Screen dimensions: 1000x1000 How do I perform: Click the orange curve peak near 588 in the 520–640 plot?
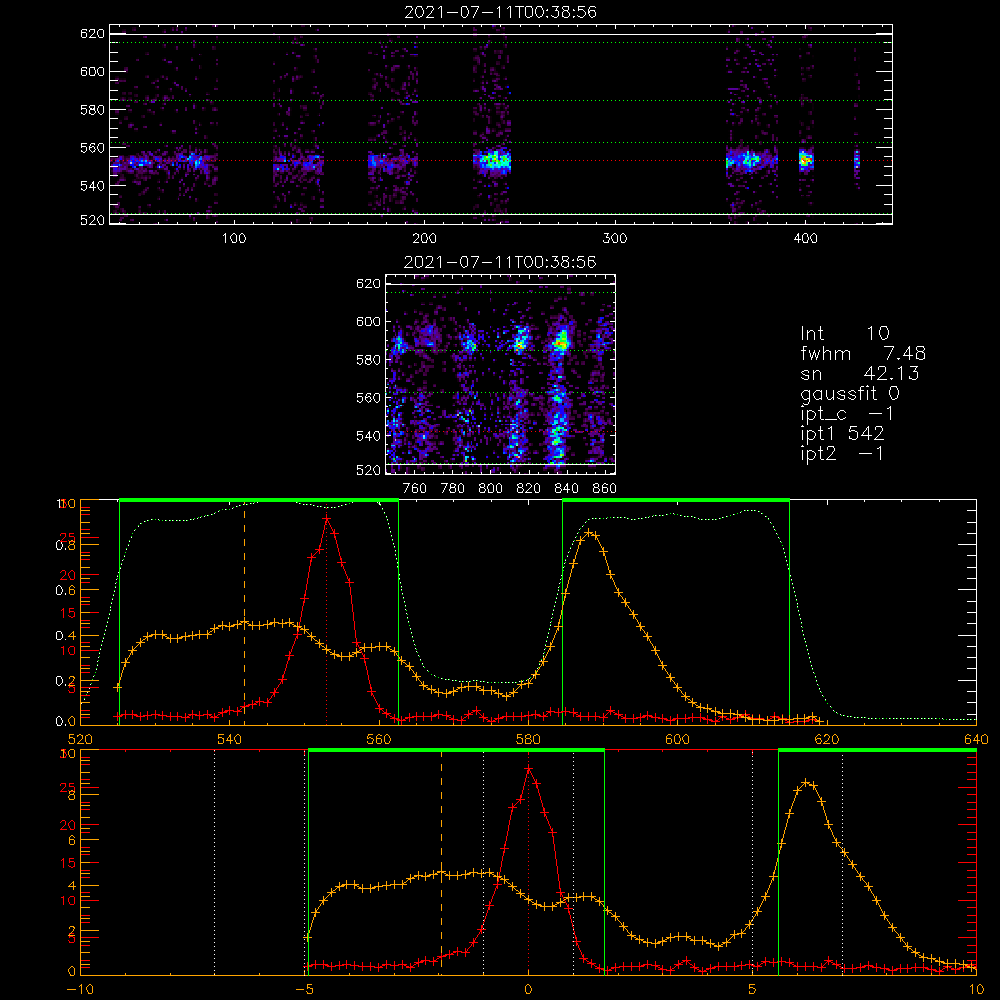(590, 533)
